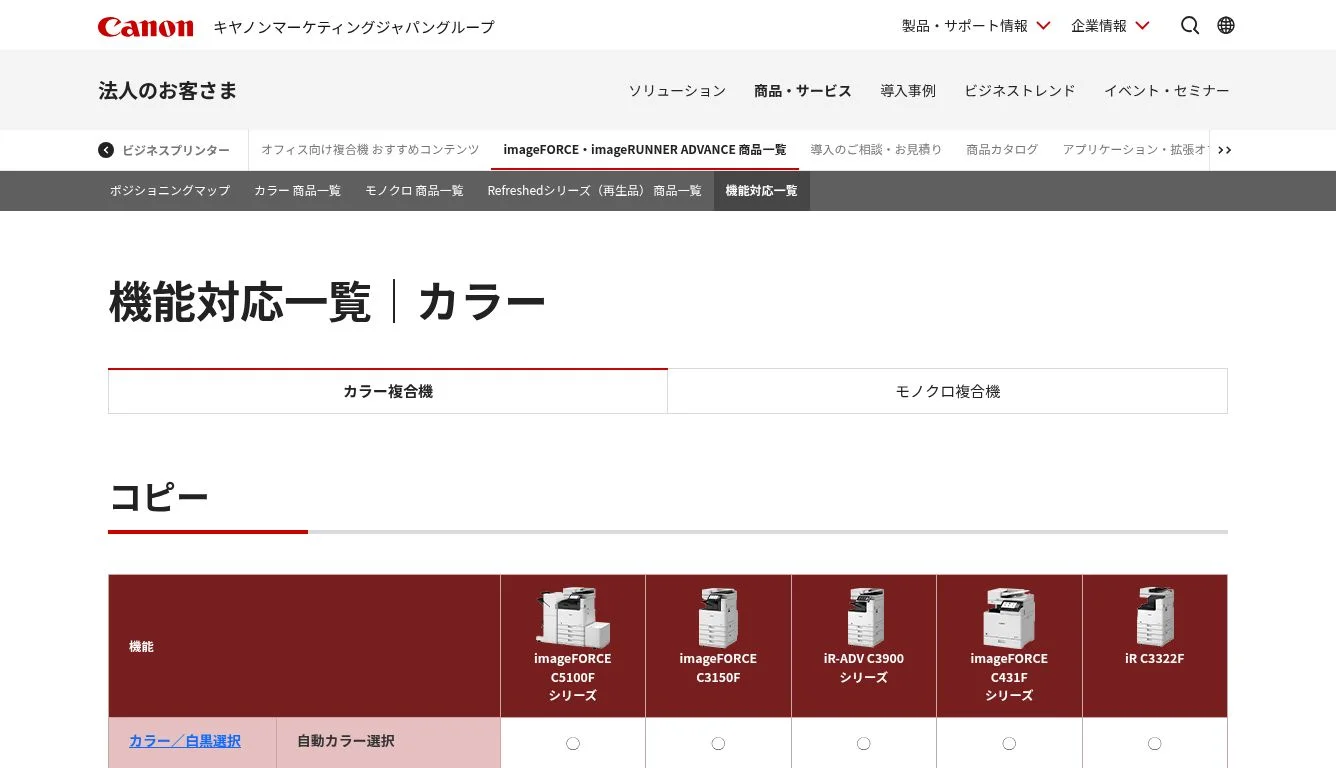1336x768 pixels.
Task: Expand the 製品・サポート情報 dropdown
Action: 975,26
